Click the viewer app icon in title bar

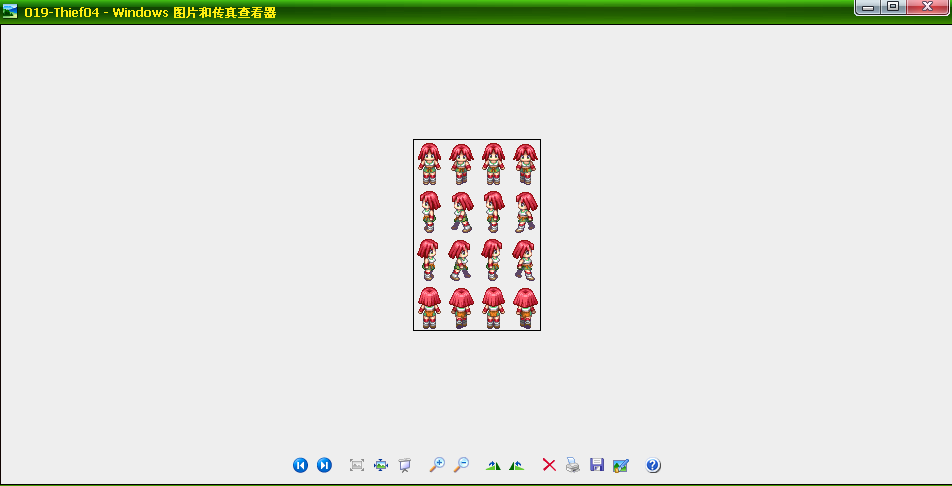(10, 11)
